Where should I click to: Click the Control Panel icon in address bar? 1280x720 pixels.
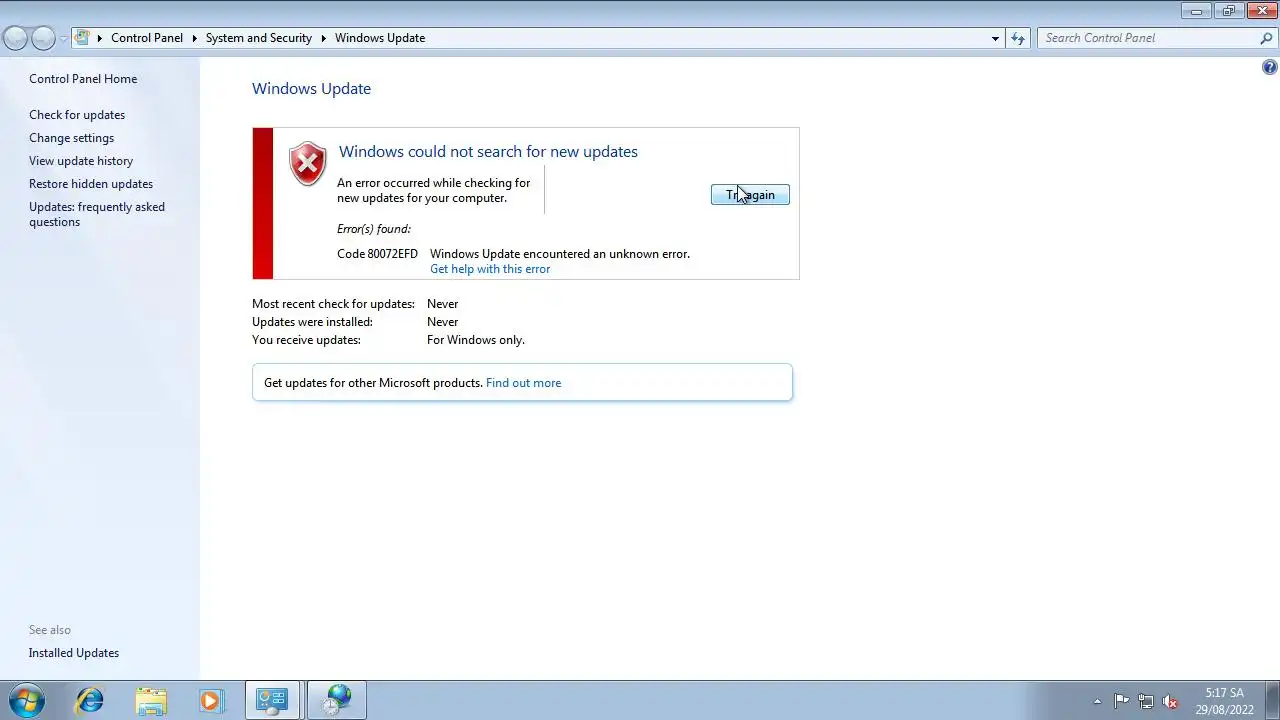tap(83, 38)
